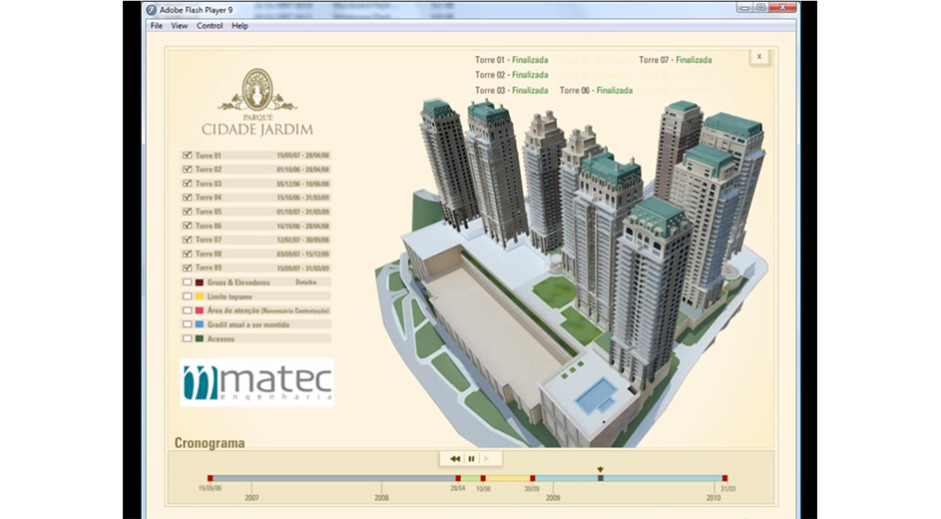Click the current position marker on the timeline
The height and width of the screenshot is (519, 941).
point(600,477)
